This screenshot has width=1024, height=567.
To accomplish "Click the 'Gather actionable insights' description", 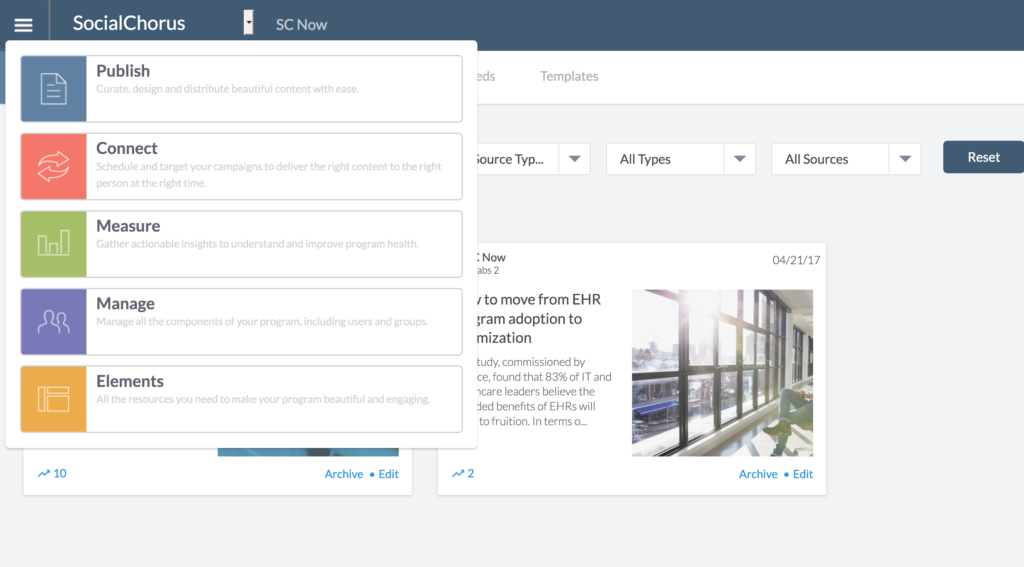I will tap(257, 244).
